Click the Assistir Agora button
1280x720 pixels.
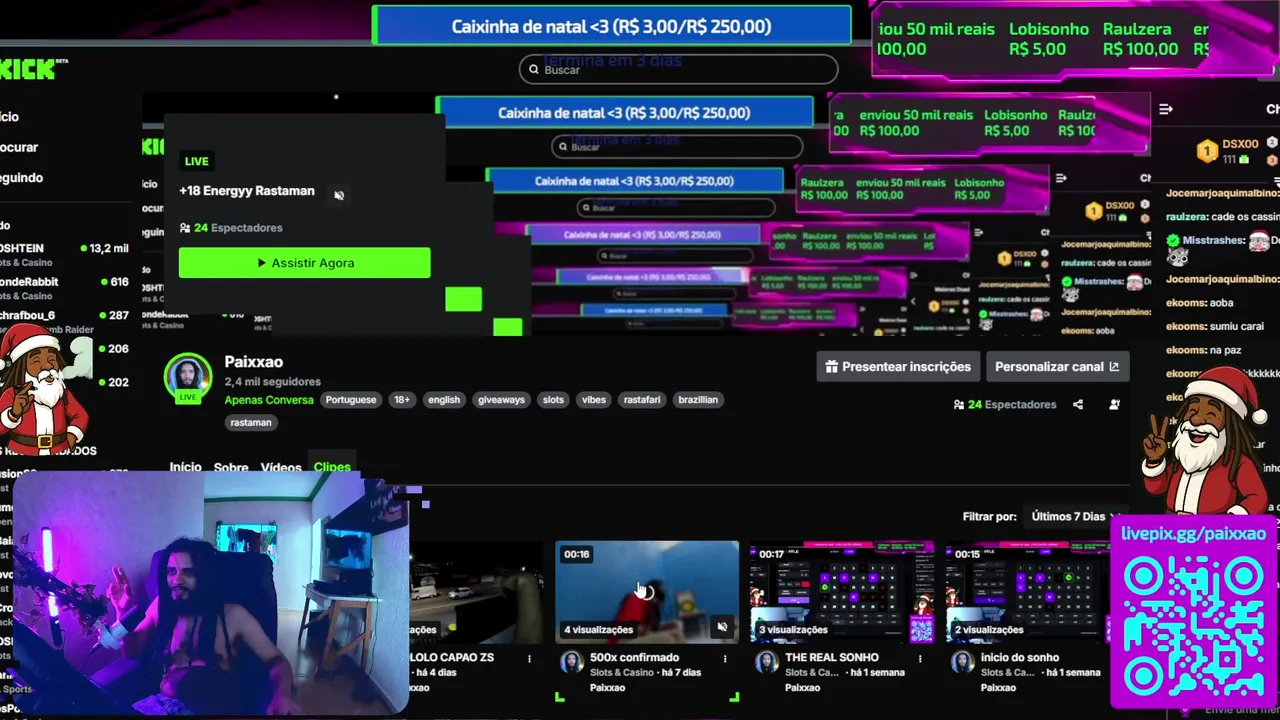tap(304, 263)
